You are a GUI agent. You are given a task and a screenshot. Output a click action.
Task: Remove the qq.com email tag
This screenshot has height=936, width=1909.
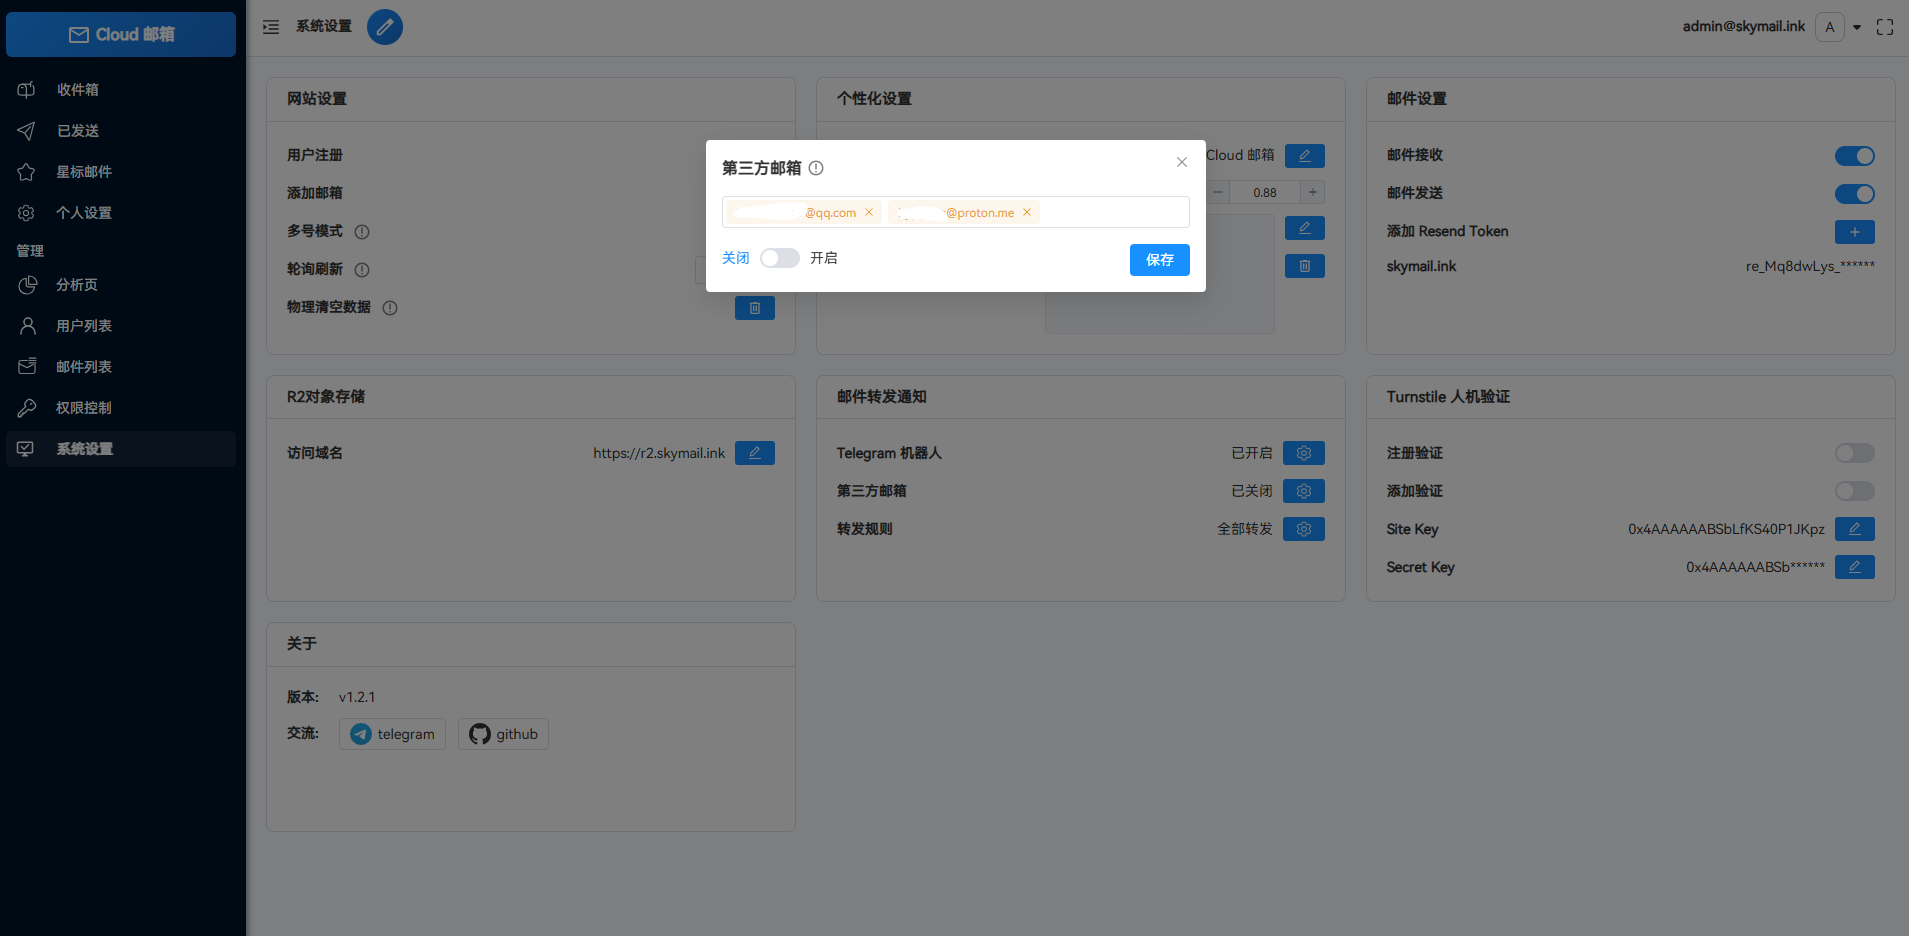click(869, 212)
